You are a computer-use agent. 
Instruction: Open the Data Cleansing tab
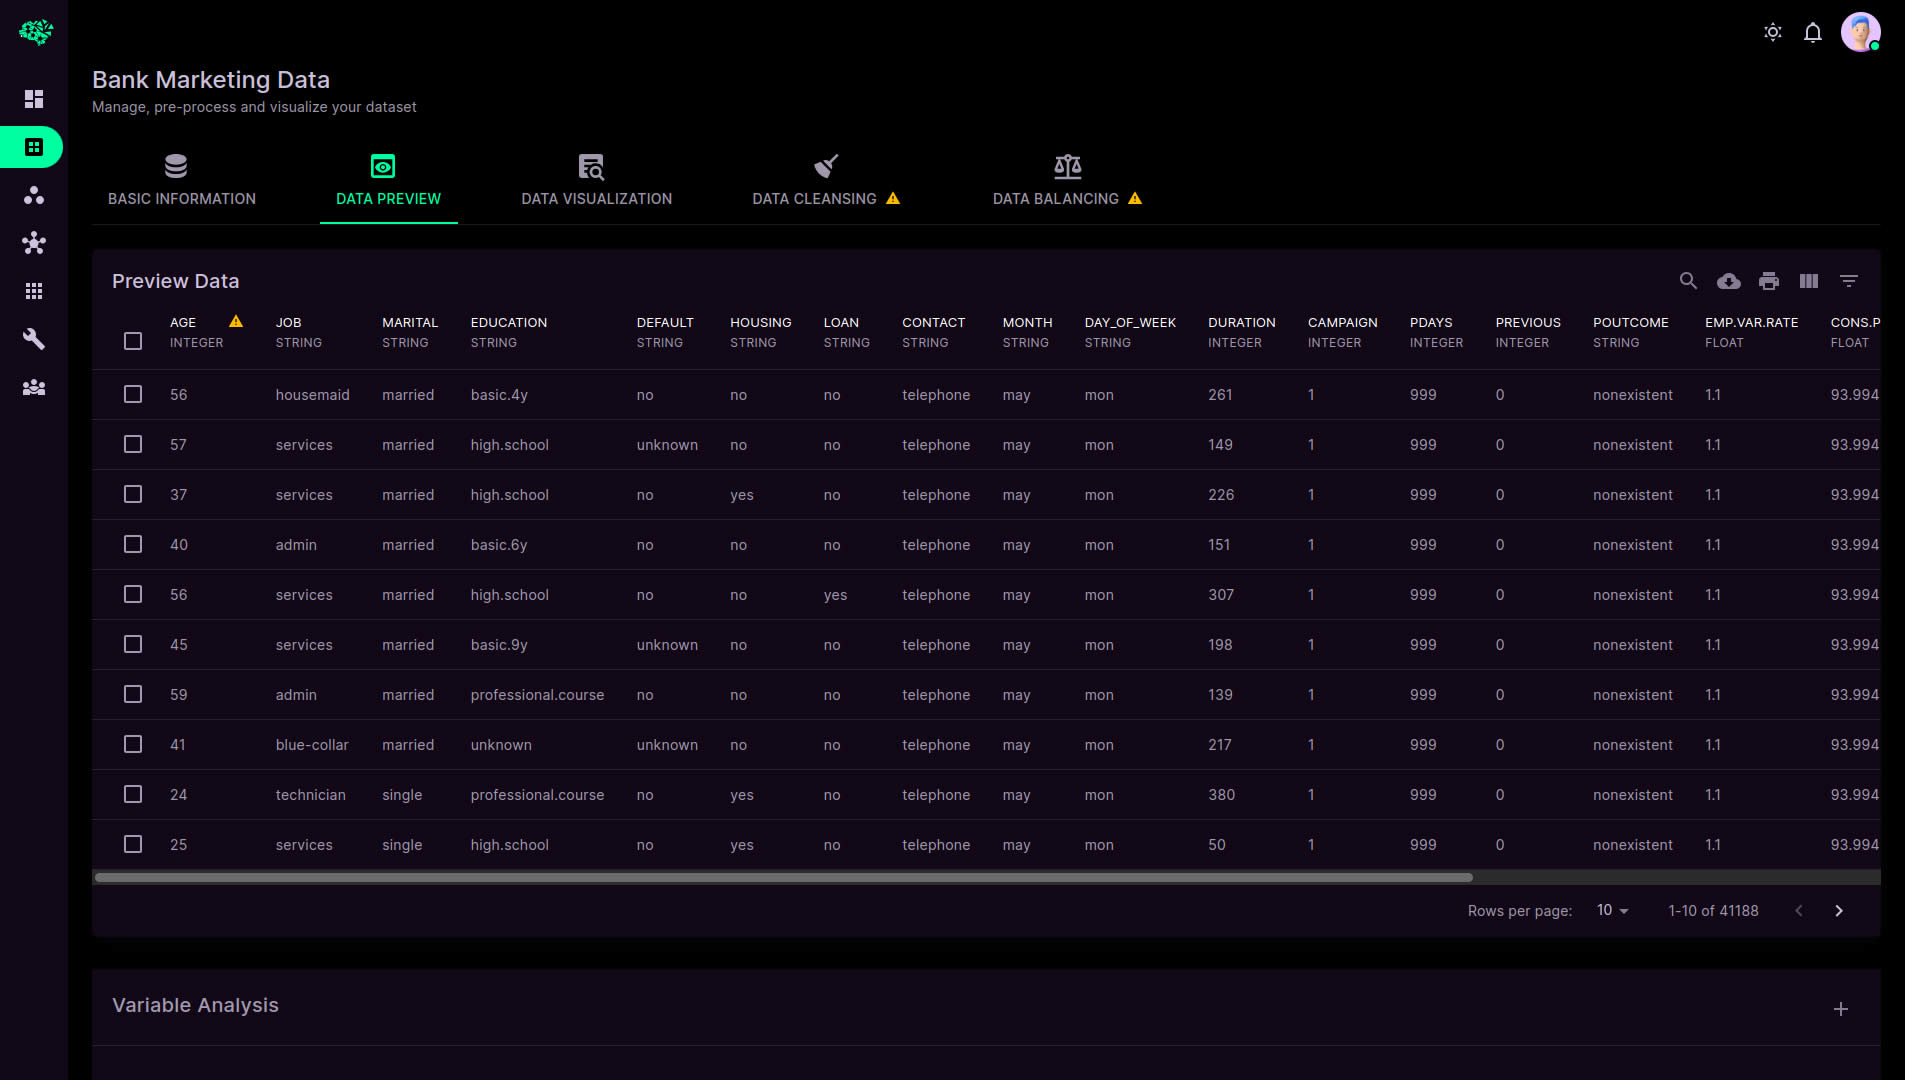[x=826, y=181]
